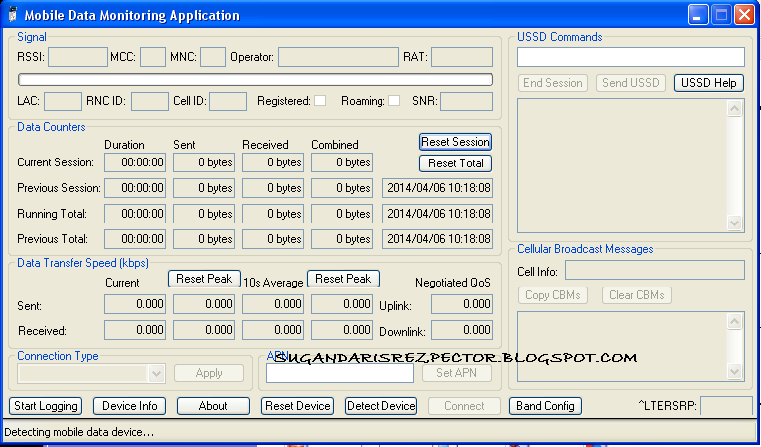
Task: Click broadcast messages scrollbar down arrow
Action: click(734, 372)
